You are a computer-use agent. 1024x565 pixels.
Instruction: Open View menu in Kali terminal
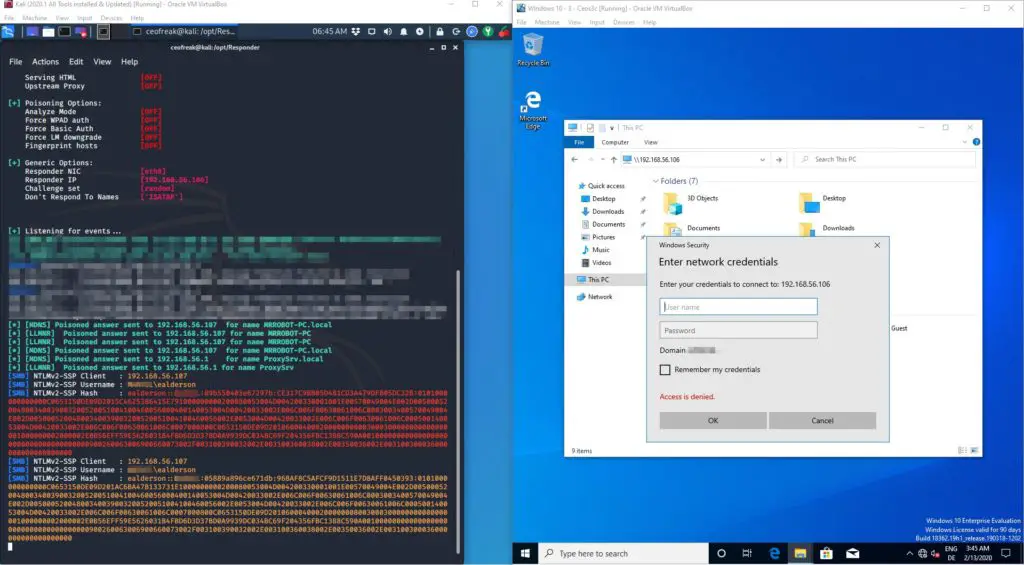point(102,61)
